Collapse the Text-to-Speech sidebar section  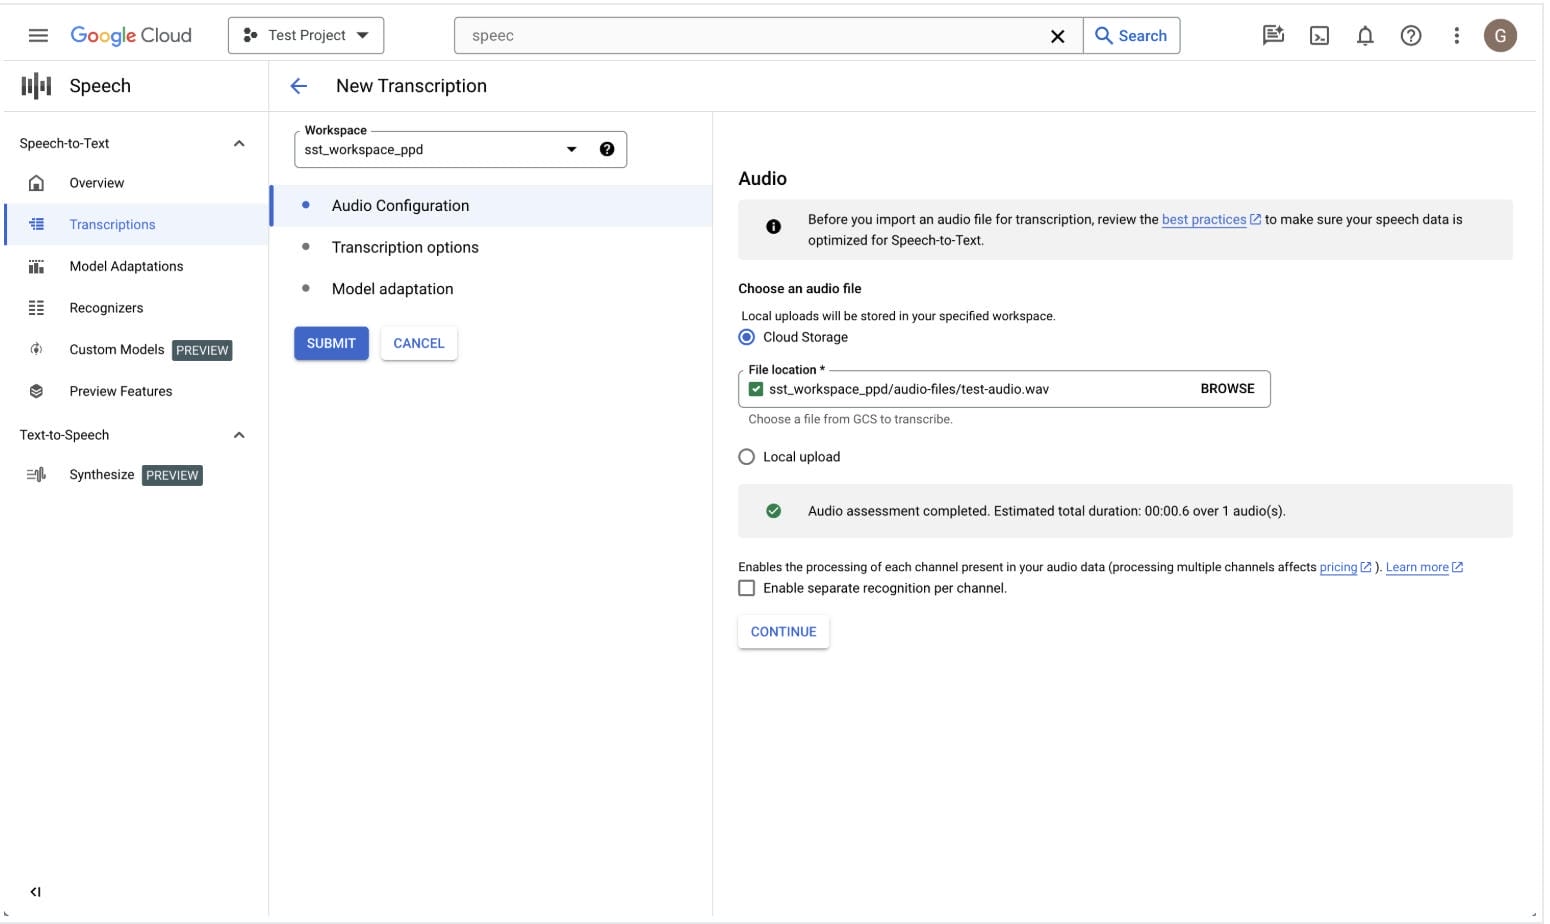click(239, 435)
